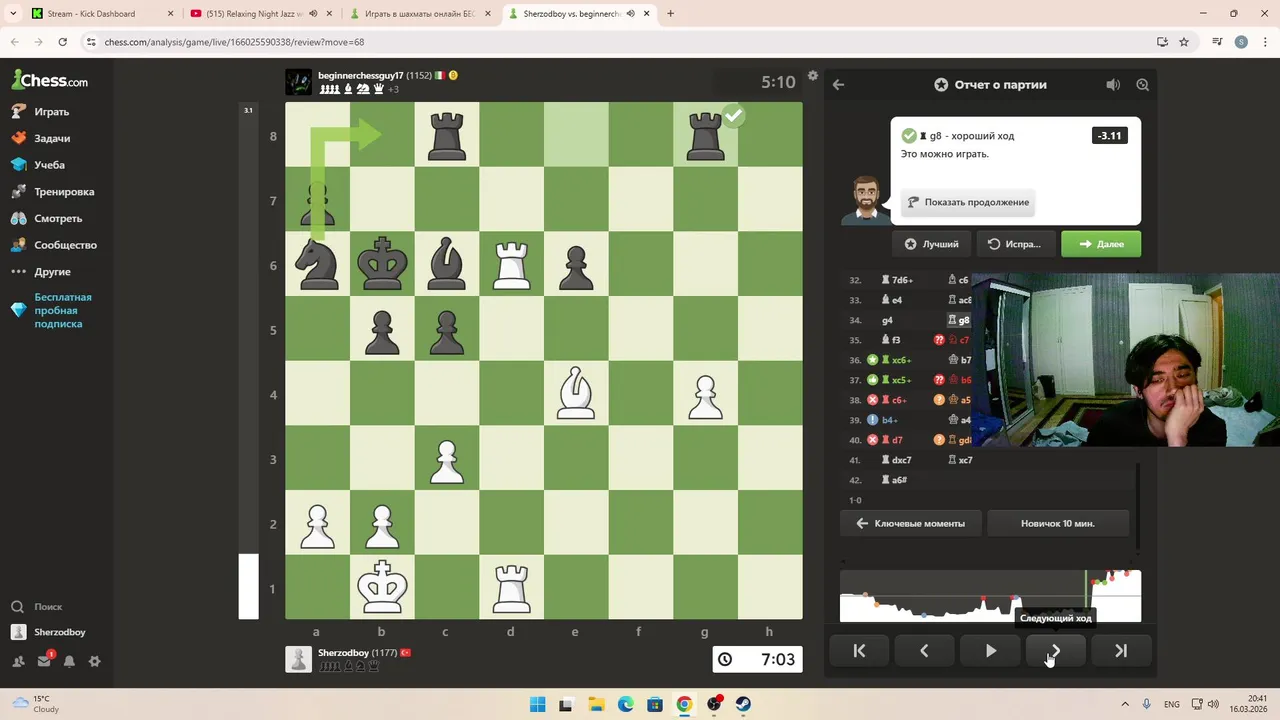Click the black rook on g8
The height and width of the screenshot is (720, 1280).
(x=705, y=135)
